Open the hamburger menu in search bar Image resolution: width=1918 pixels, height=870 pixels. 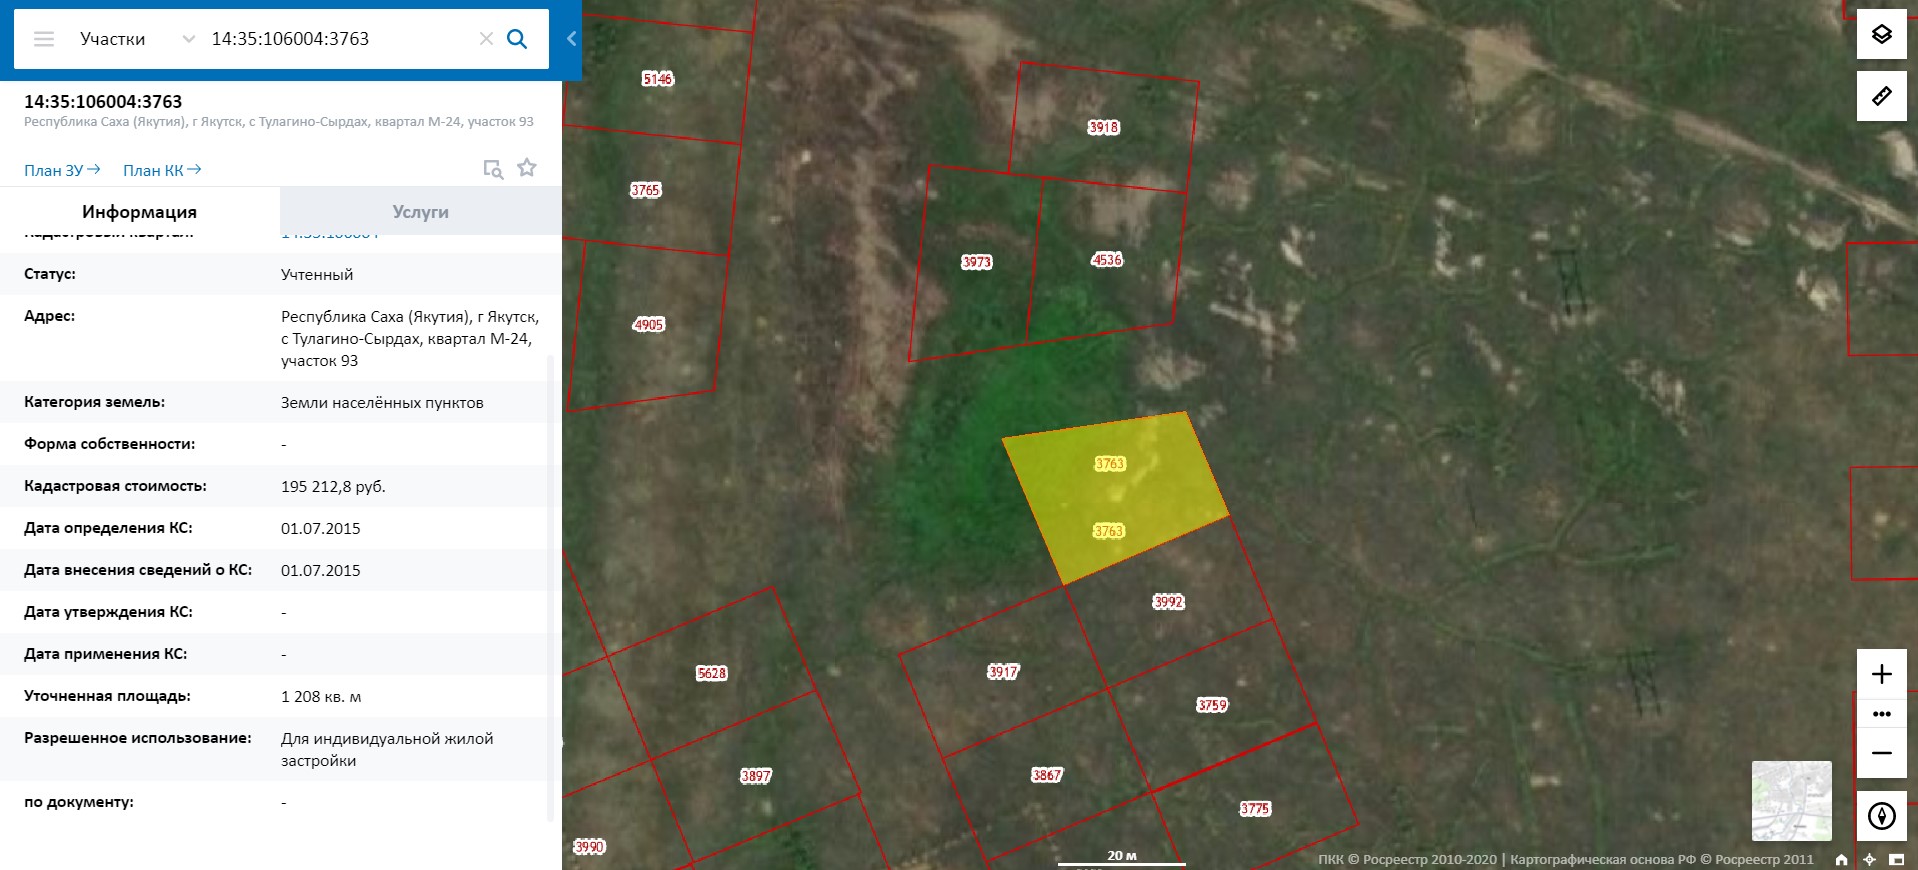point(43,39)
